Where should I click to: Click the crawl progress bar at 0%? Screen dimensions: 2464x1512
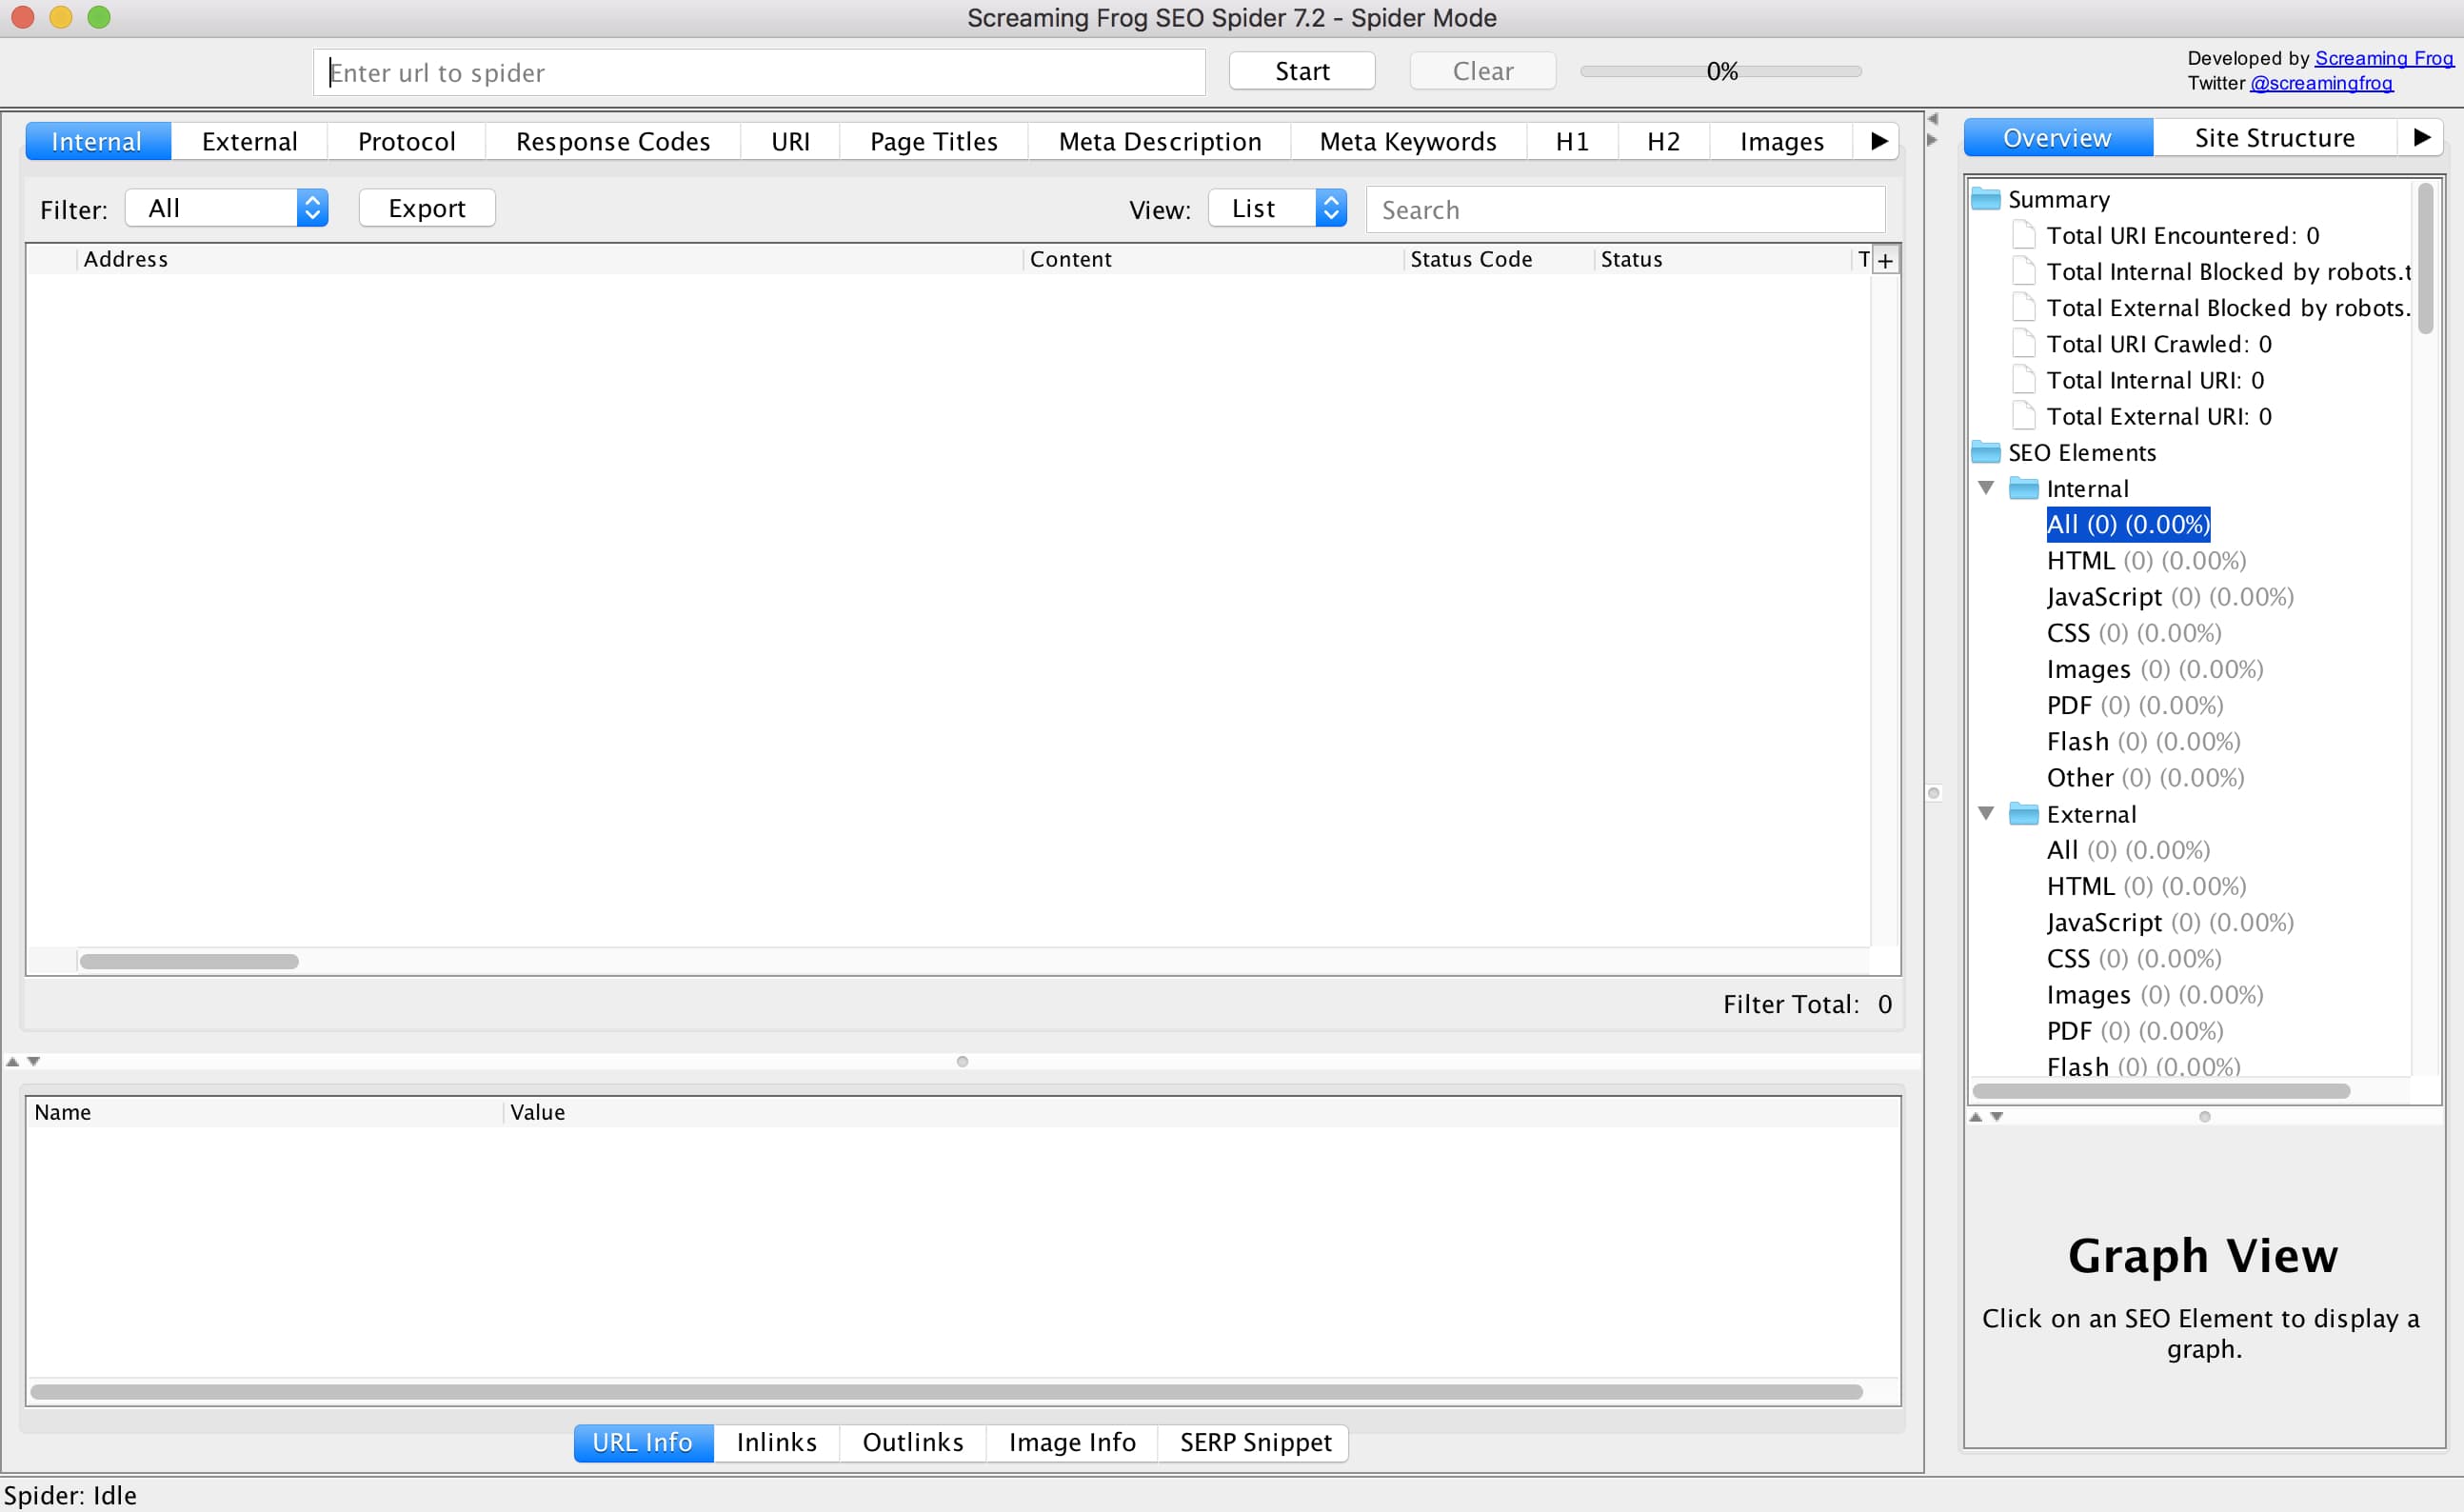[x=1721, y=71]
